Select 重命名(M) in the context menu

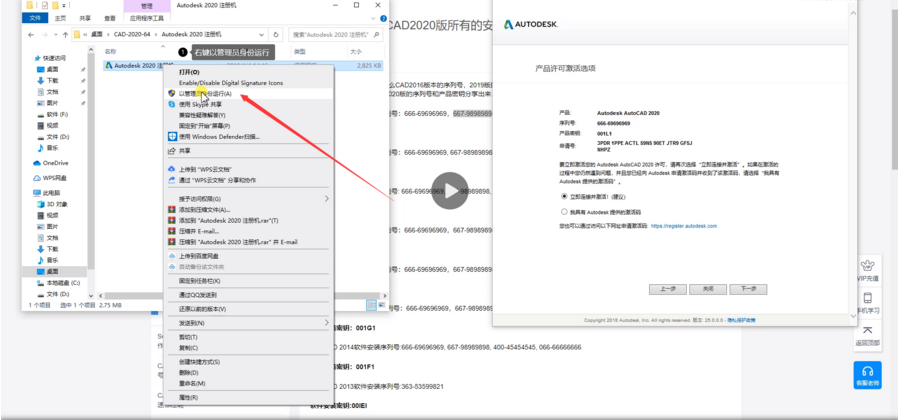click(x=192, y=383)
